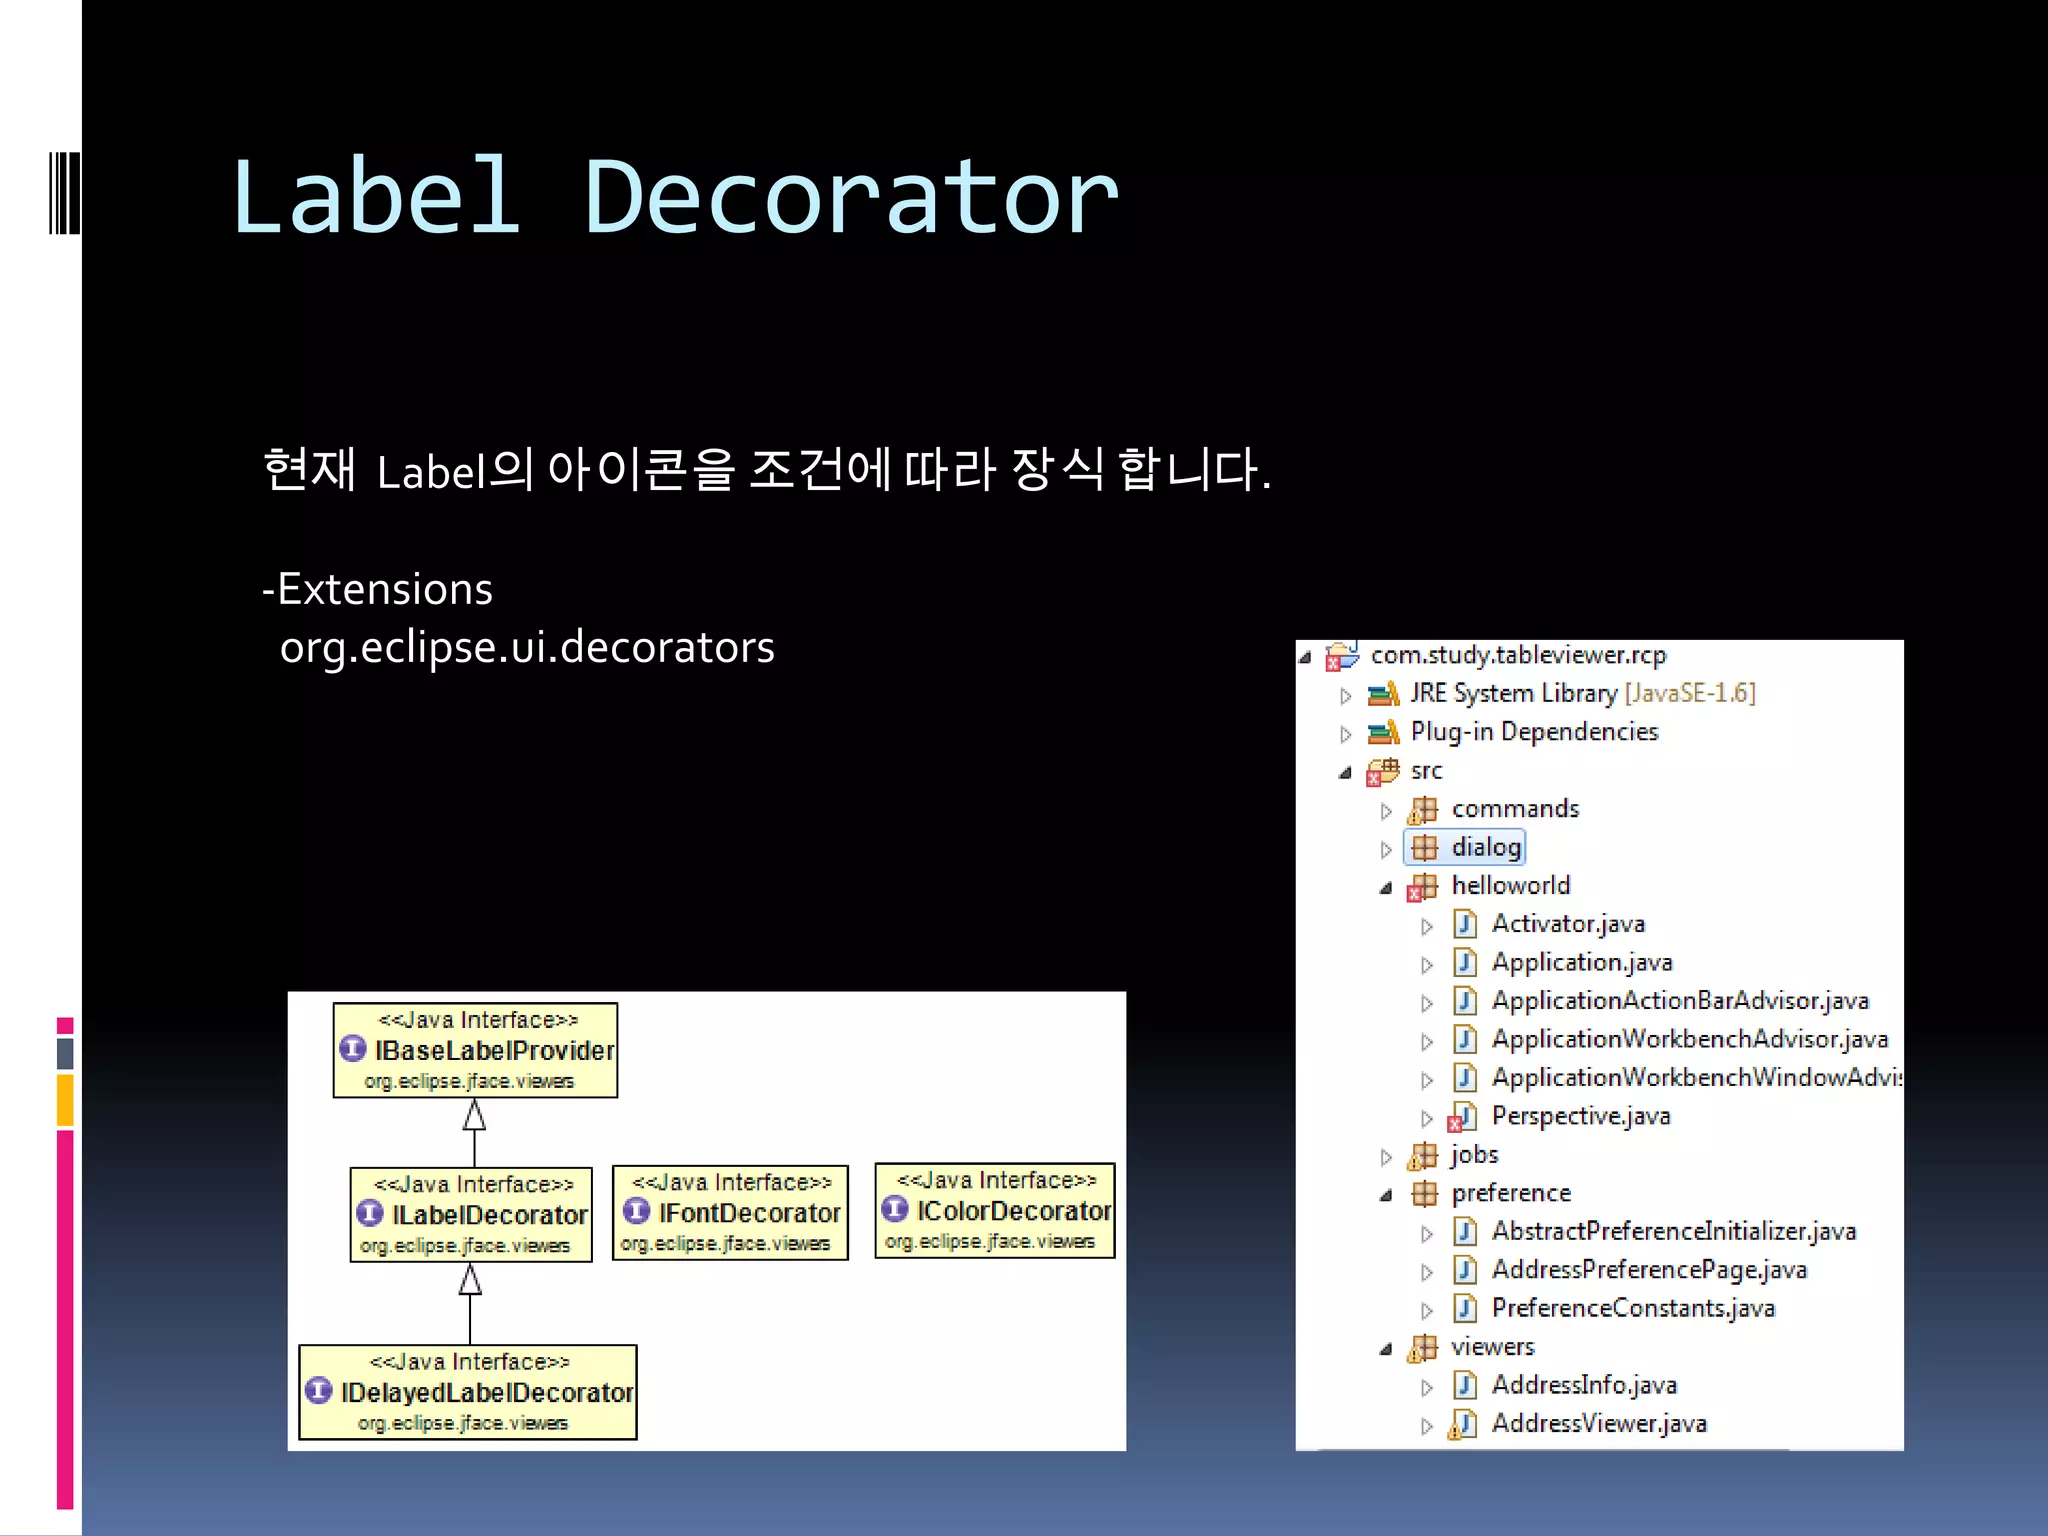Viewport: 2048px width, 1536px height.
Task: Click the preference package icon
Action: pyautogui.click(x=1424, y=1194)
